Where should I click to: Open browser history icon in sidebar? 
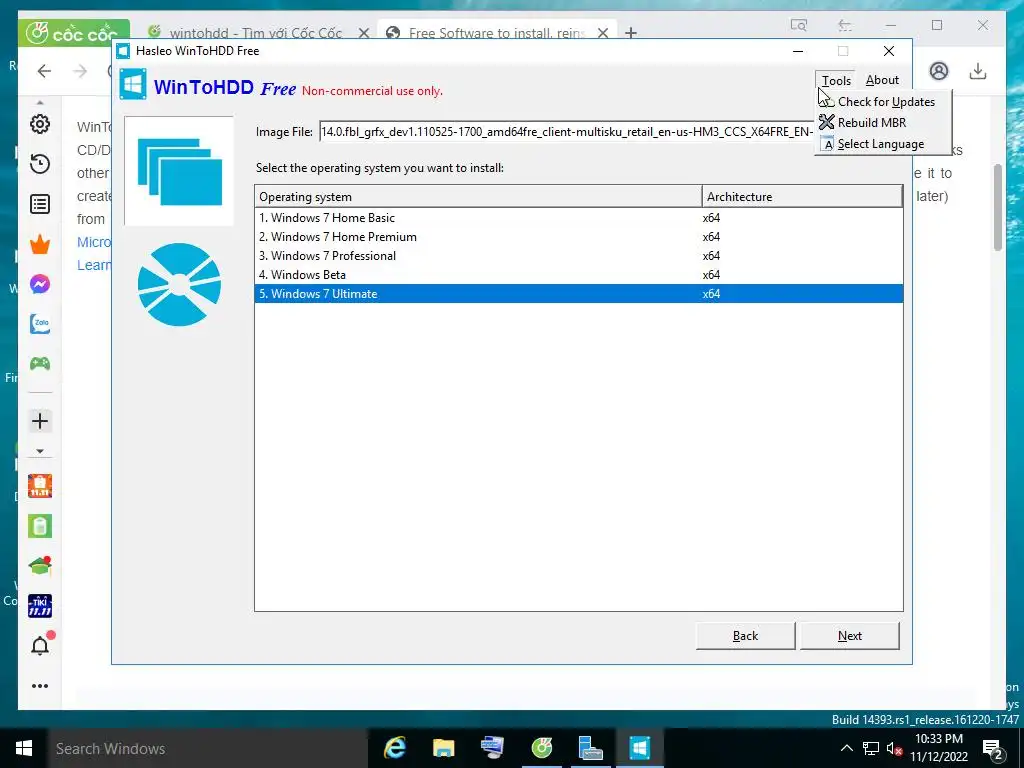pos(40,163)
